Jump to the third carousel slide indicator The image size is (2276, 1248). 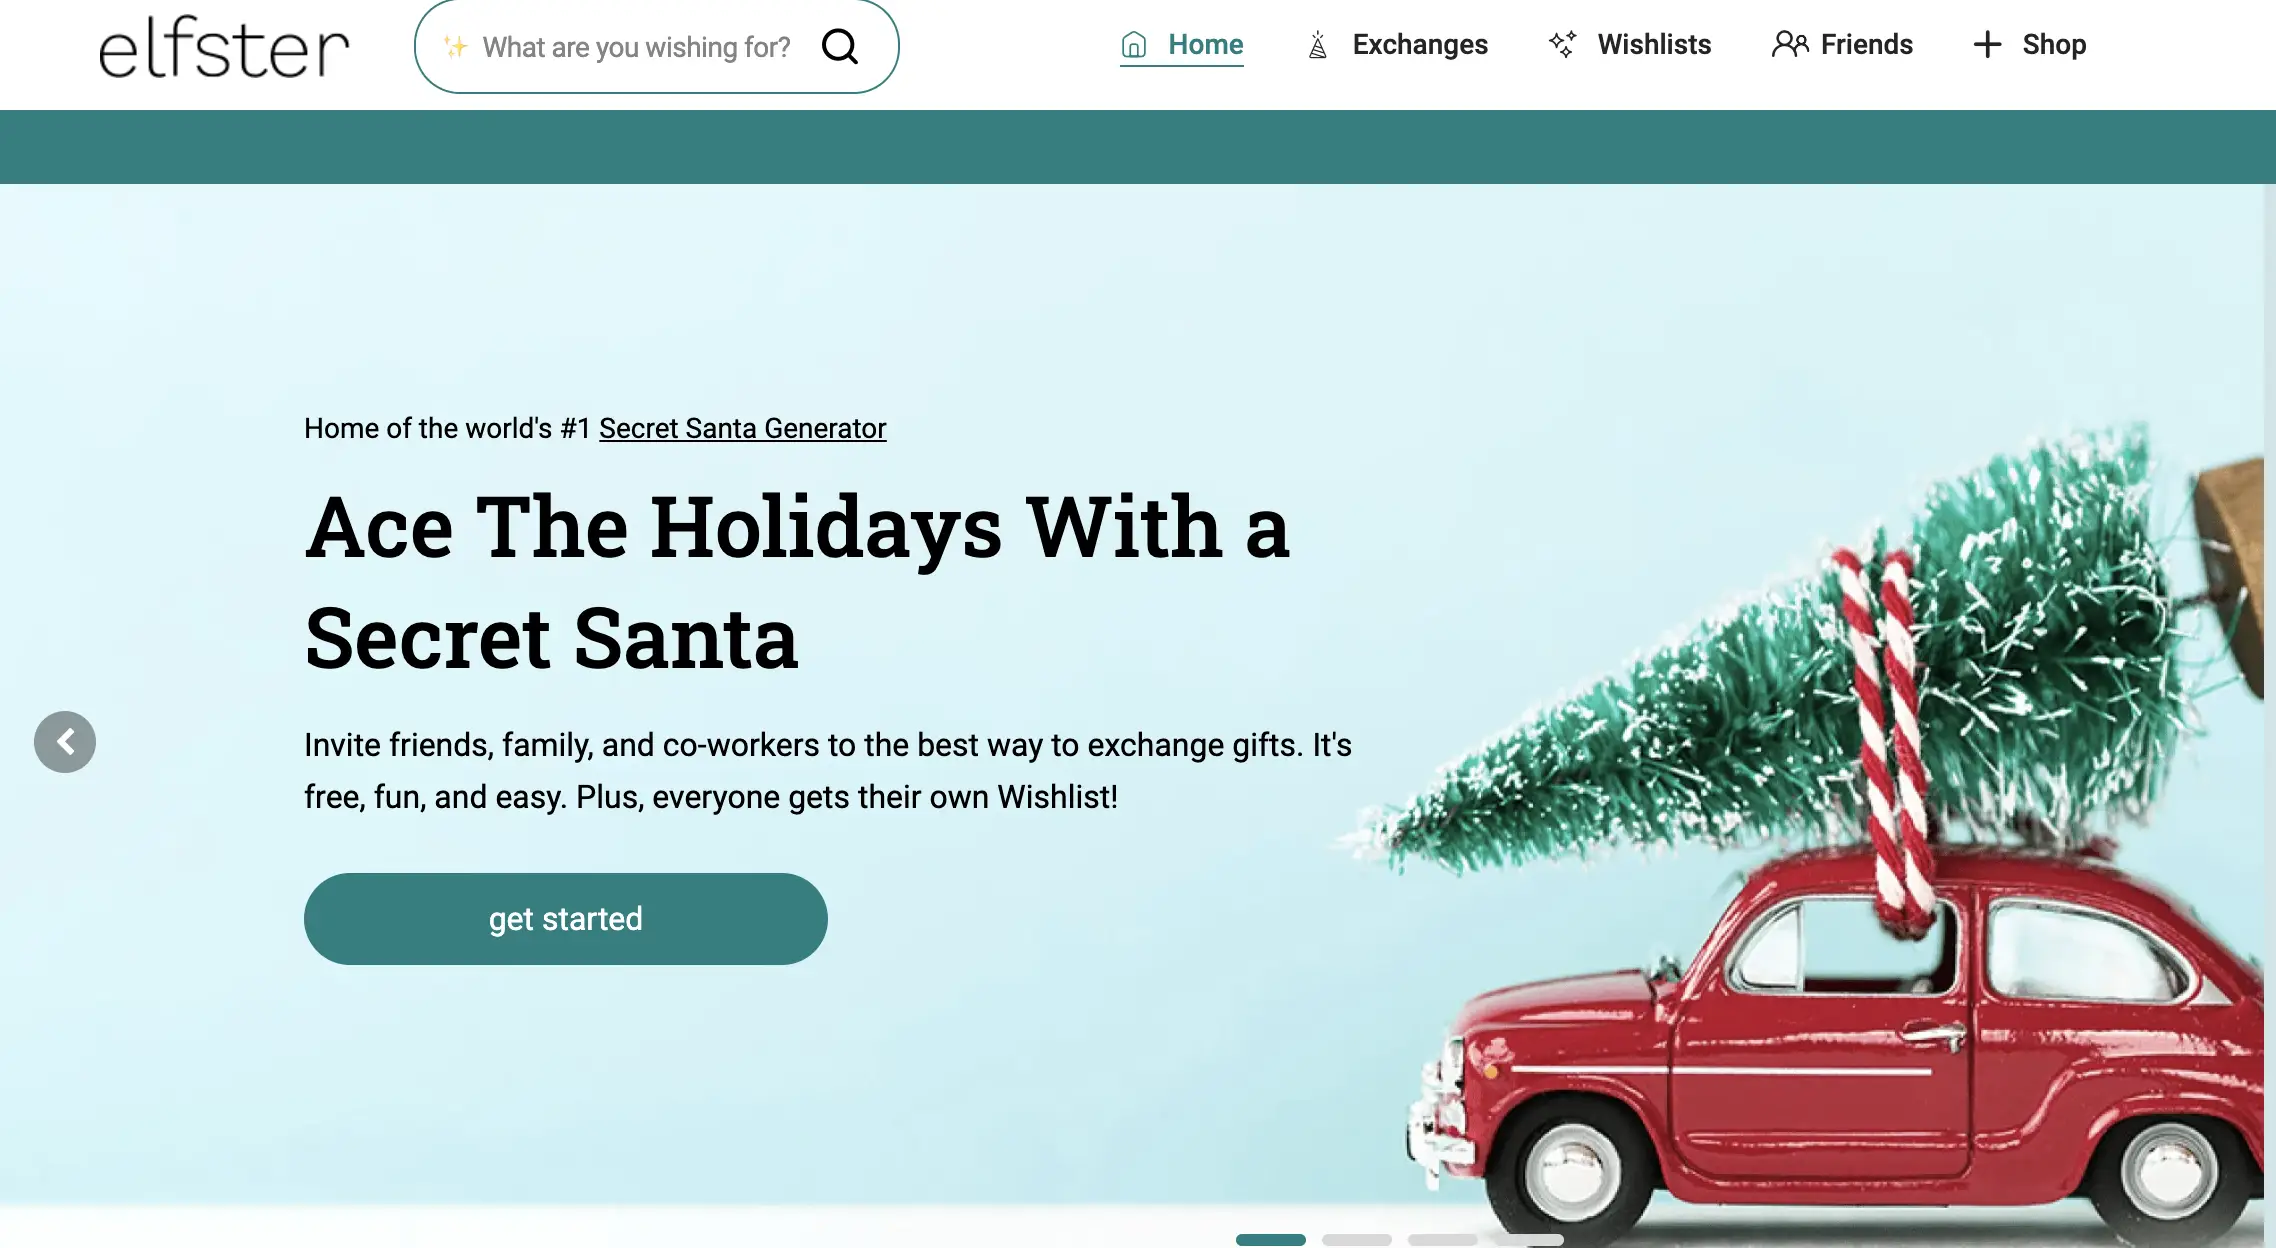(x=1442, y=1240)
